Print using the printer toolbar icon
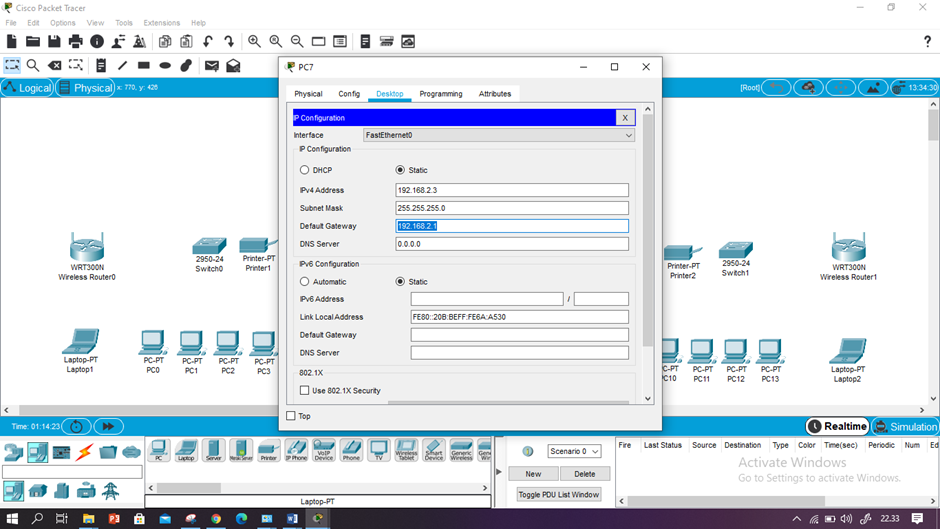 [76, 41]
